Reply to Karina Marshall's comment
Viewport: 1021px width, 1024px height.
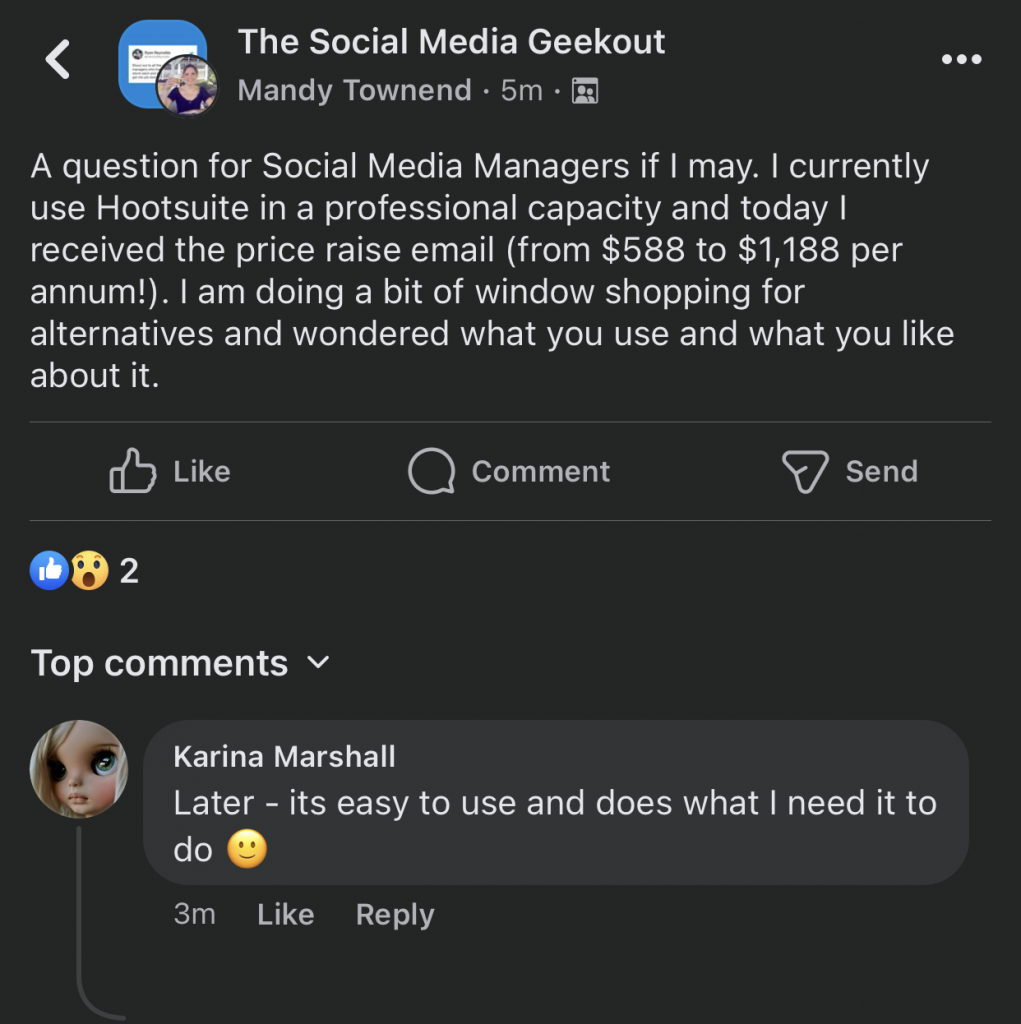pos(394,914)
